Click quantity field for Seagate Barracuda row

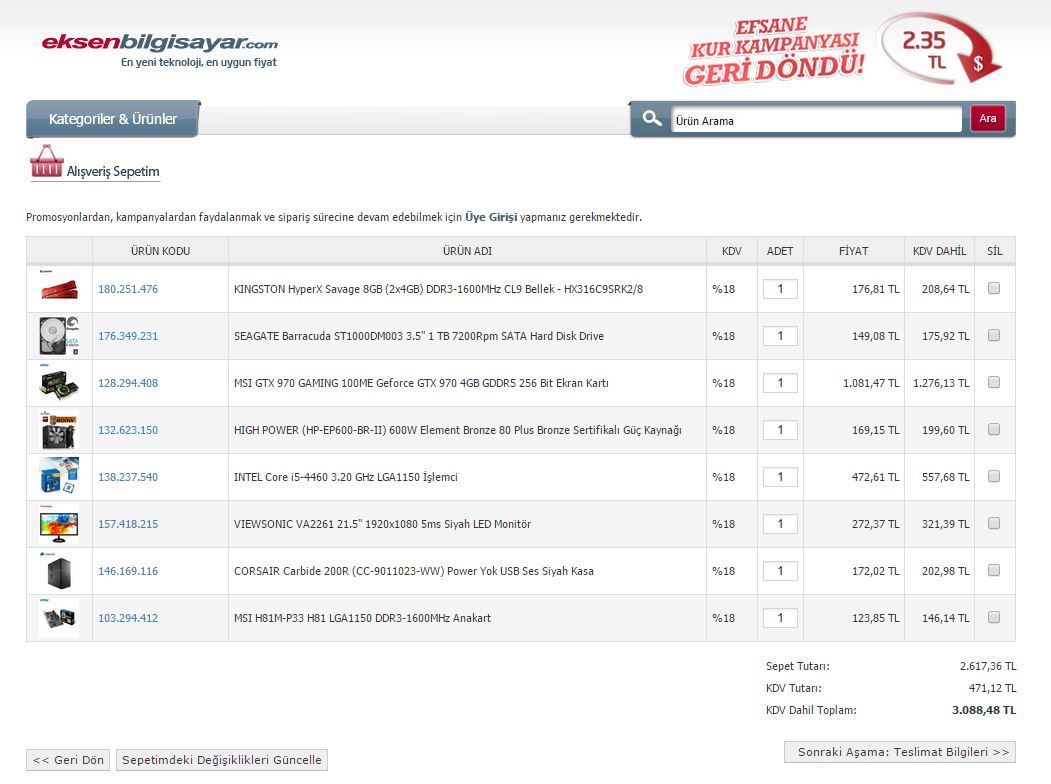(780, 336)
